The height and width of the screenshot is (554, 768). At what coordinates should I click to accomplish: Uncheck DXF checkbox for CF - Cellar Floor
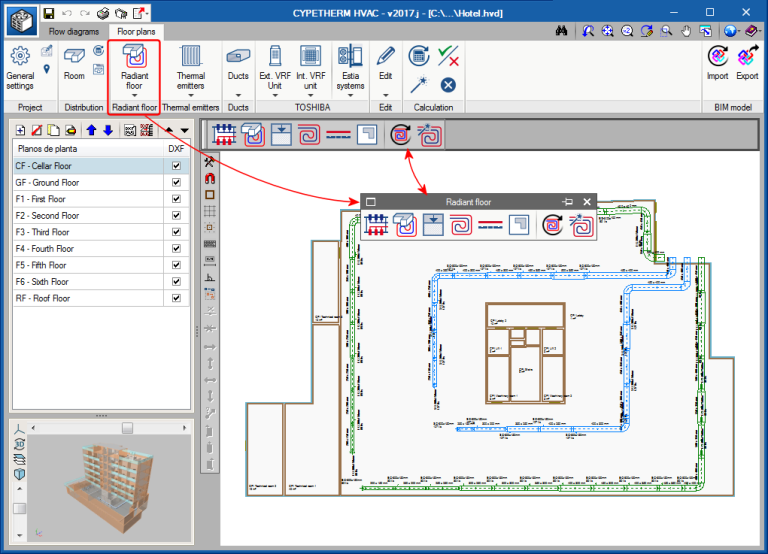pos(176,166)
